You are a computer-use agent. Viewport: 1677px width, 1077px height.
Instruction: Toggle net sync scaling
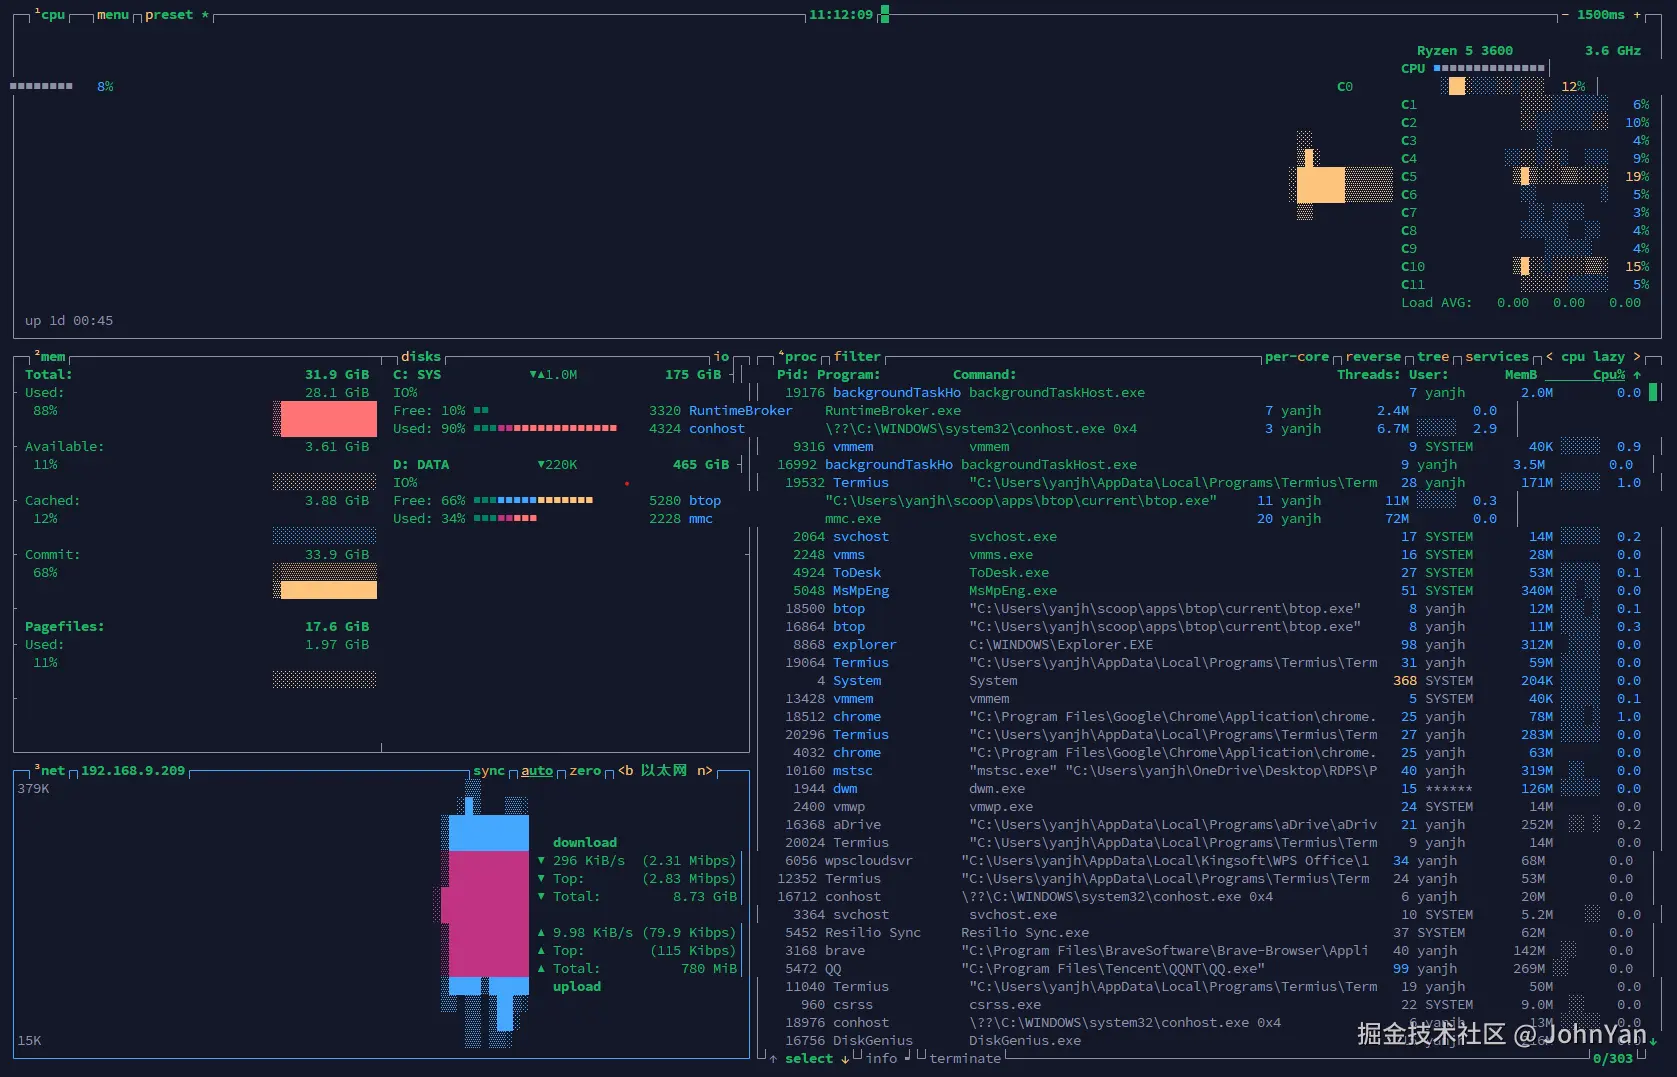click(x=489, y=771)
